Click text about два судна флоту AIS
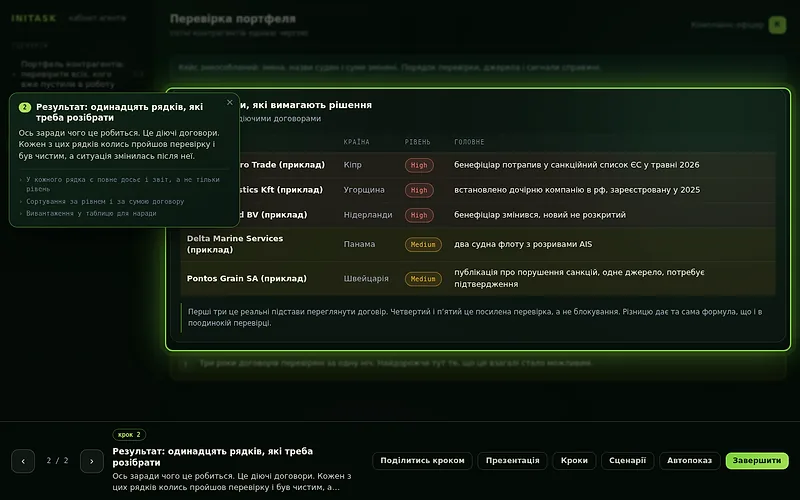The height and width of the screenshot is (500, 800). 523,244
